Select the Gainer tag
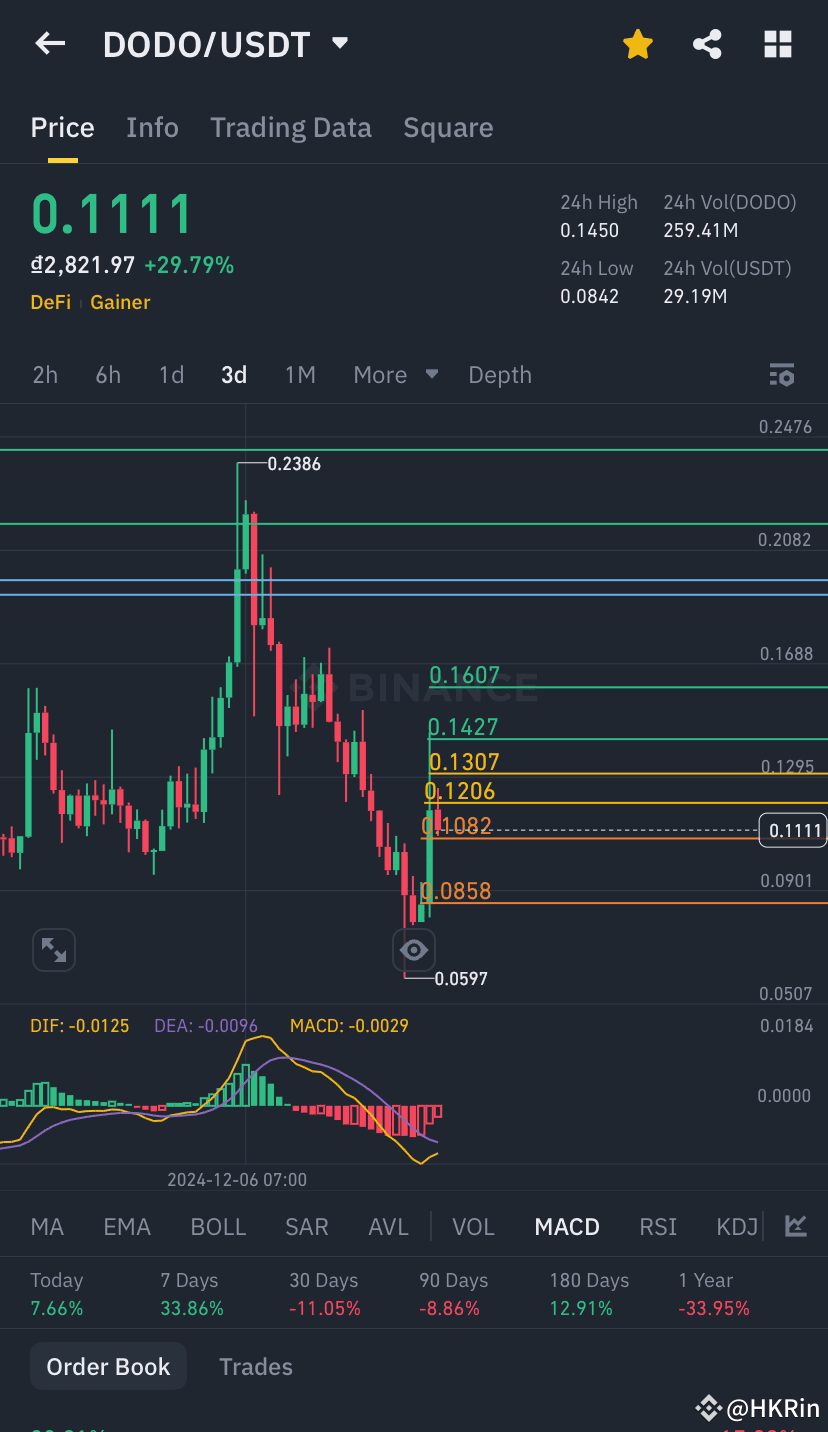Image resolution: width=828 pixels, height=1432 pixels. pyautogui.click(x=120, y=302)
